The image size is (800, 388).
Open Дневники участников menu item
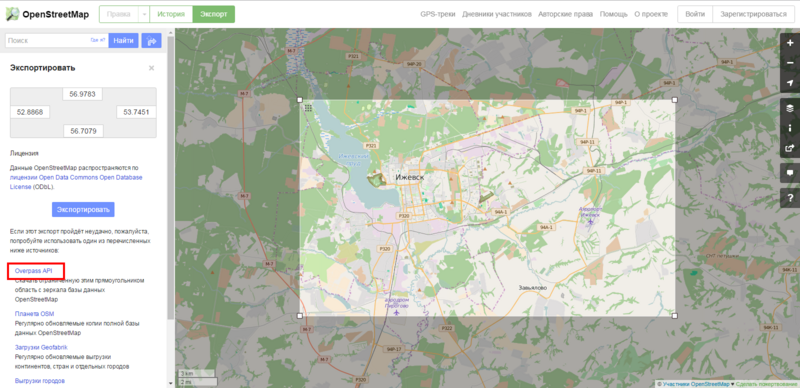point(497,14)
